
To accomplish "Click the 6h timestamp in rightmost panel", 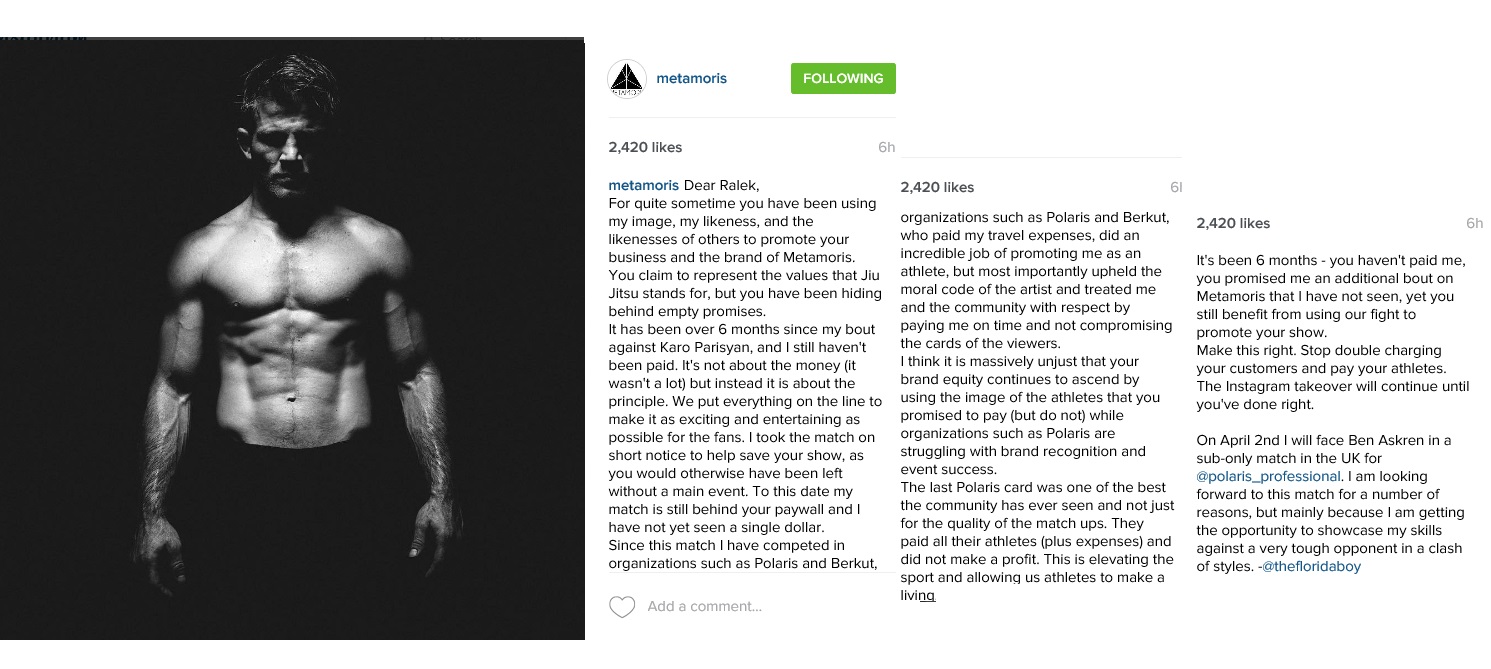I will [1474, 224].
